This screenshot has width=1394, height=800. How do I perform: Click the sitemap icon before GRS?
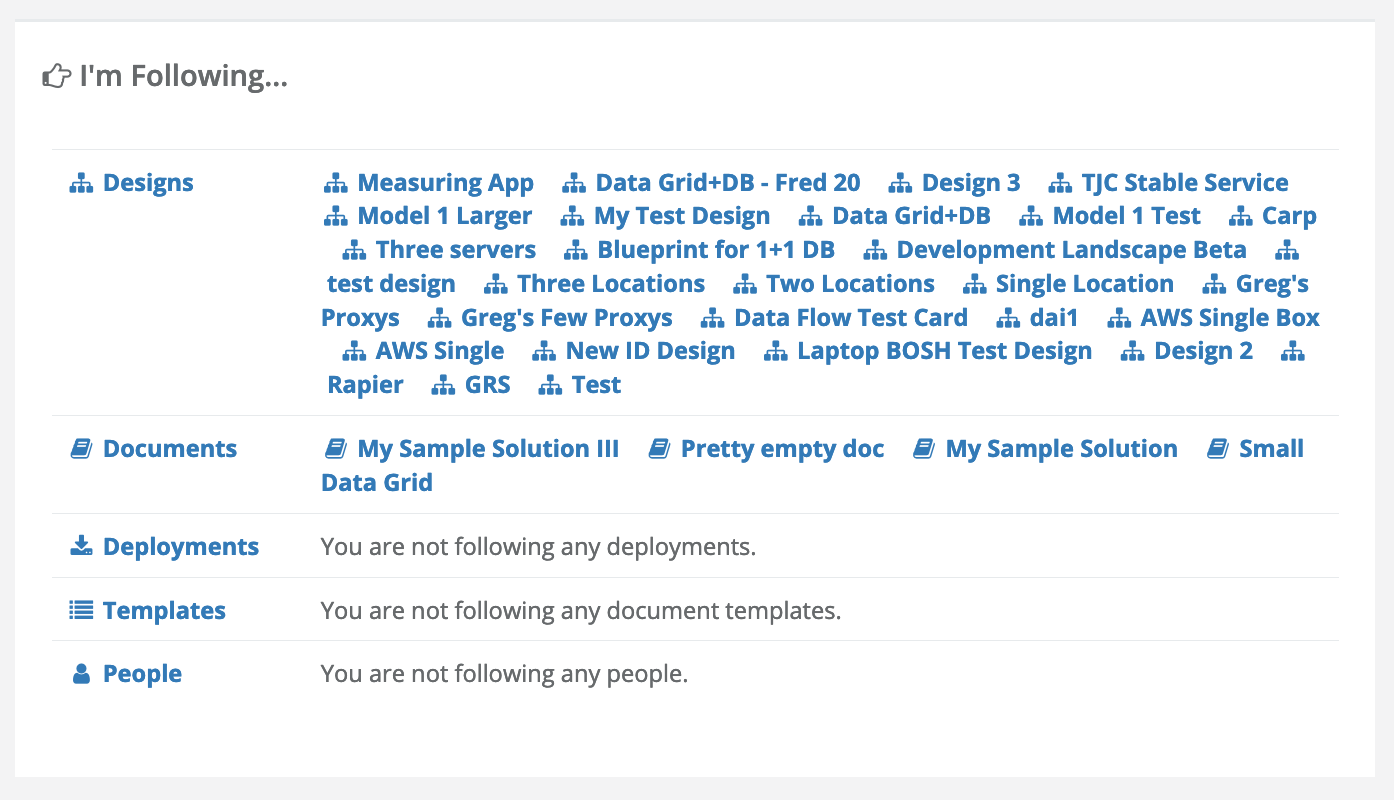(443, 386)
